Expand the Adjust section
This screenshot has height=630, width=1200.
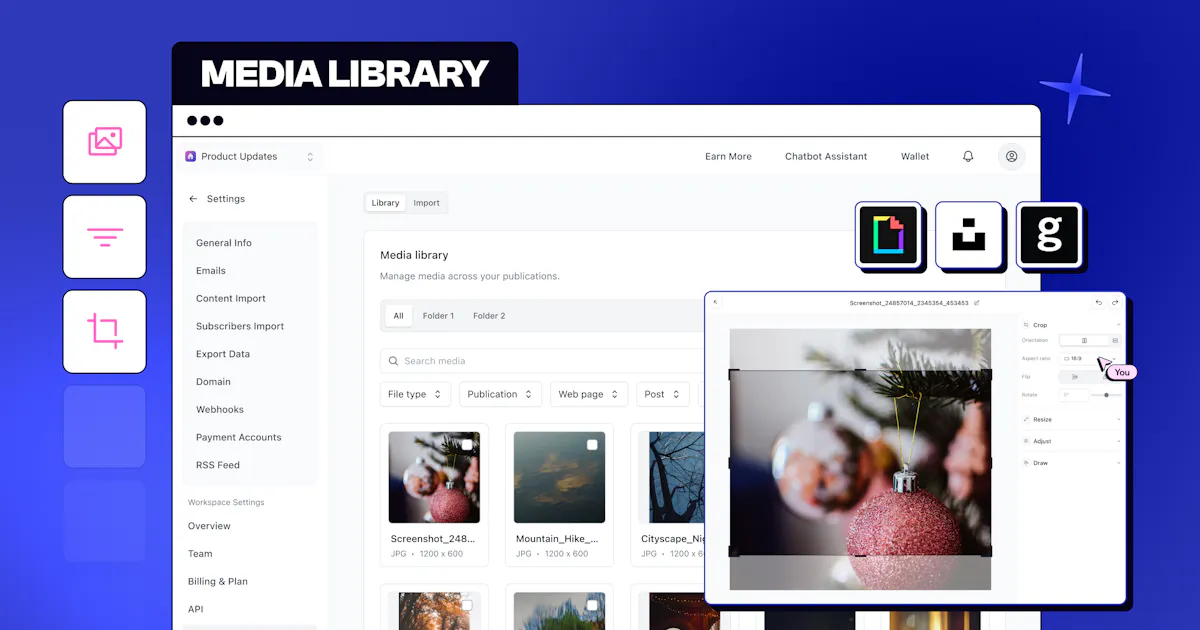tap(1118, 441)
